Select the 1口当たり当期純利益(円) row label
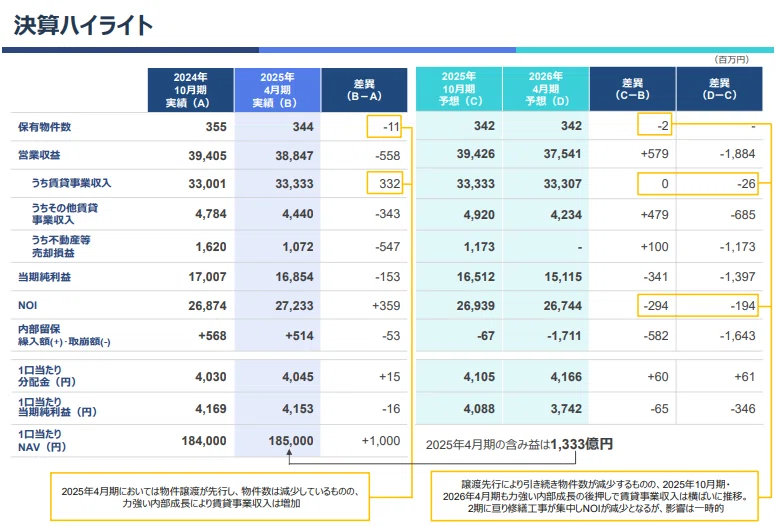The image size is (775, 526). (57, 406)
